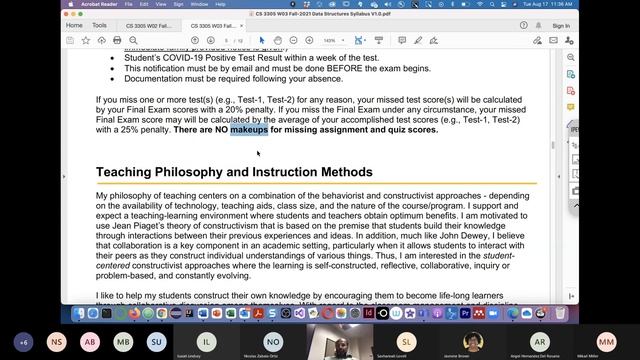Open the red Create PDF tool in right pane

[571, 91]
